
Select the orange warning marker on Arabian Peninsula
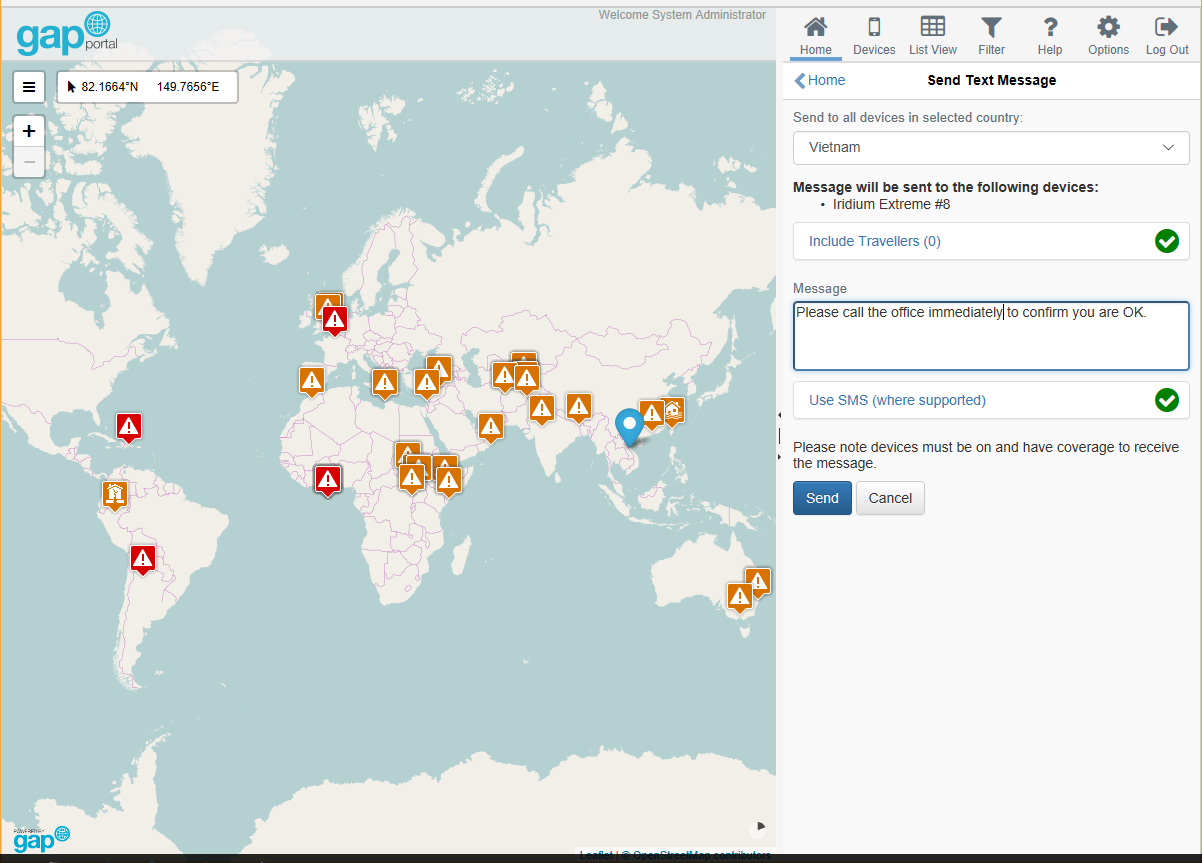[491, 428]
